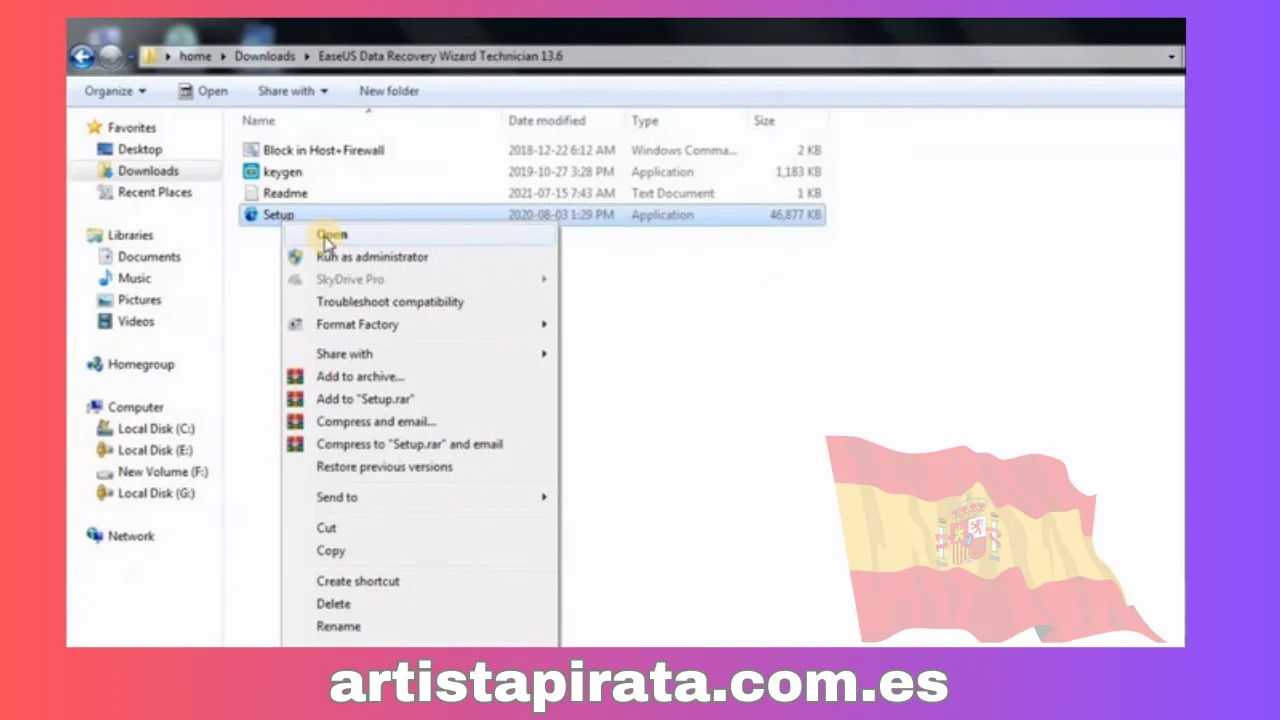Click the Music library icon

[x=105, y=278]
